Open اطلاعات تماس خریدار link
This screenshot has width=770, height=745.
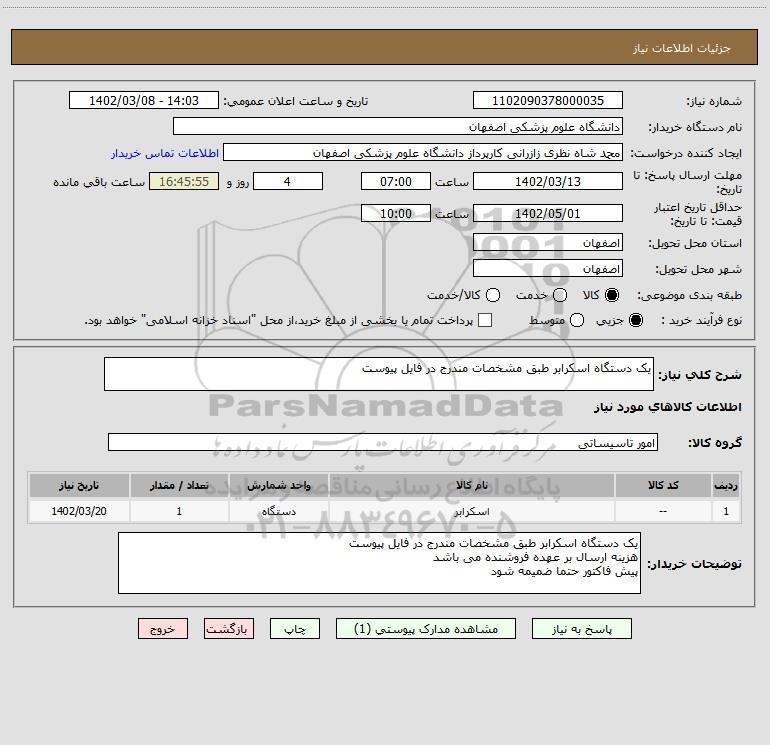pos(165,153)
